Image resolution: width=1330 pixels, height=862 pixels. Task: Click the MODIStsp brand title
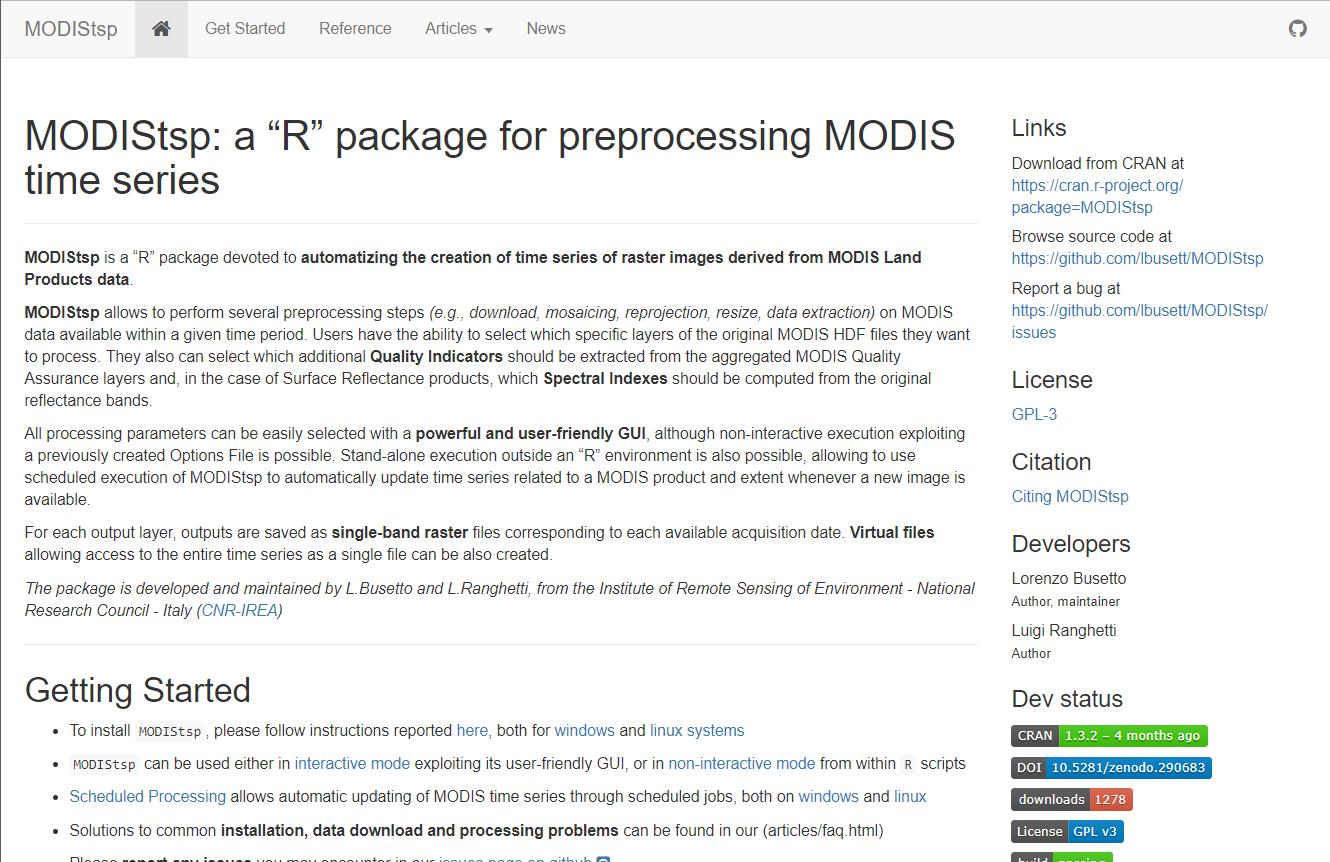click(71, 29)
